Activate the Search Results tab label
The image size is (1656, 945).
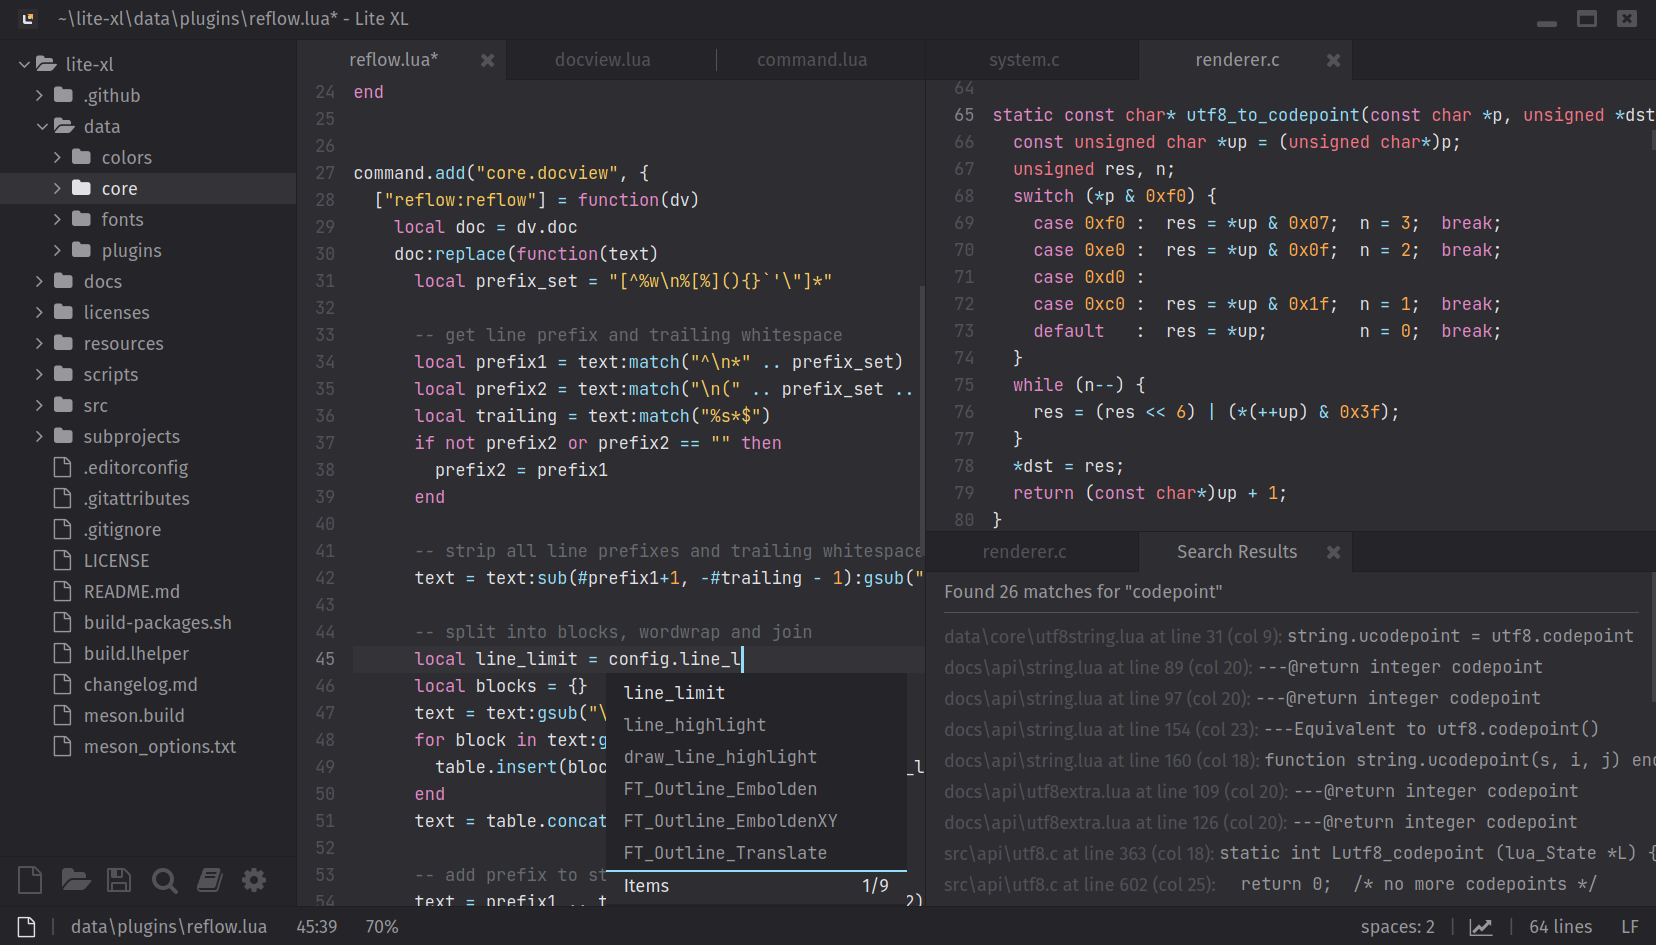pyautogui.click(x=1237, y=552)
